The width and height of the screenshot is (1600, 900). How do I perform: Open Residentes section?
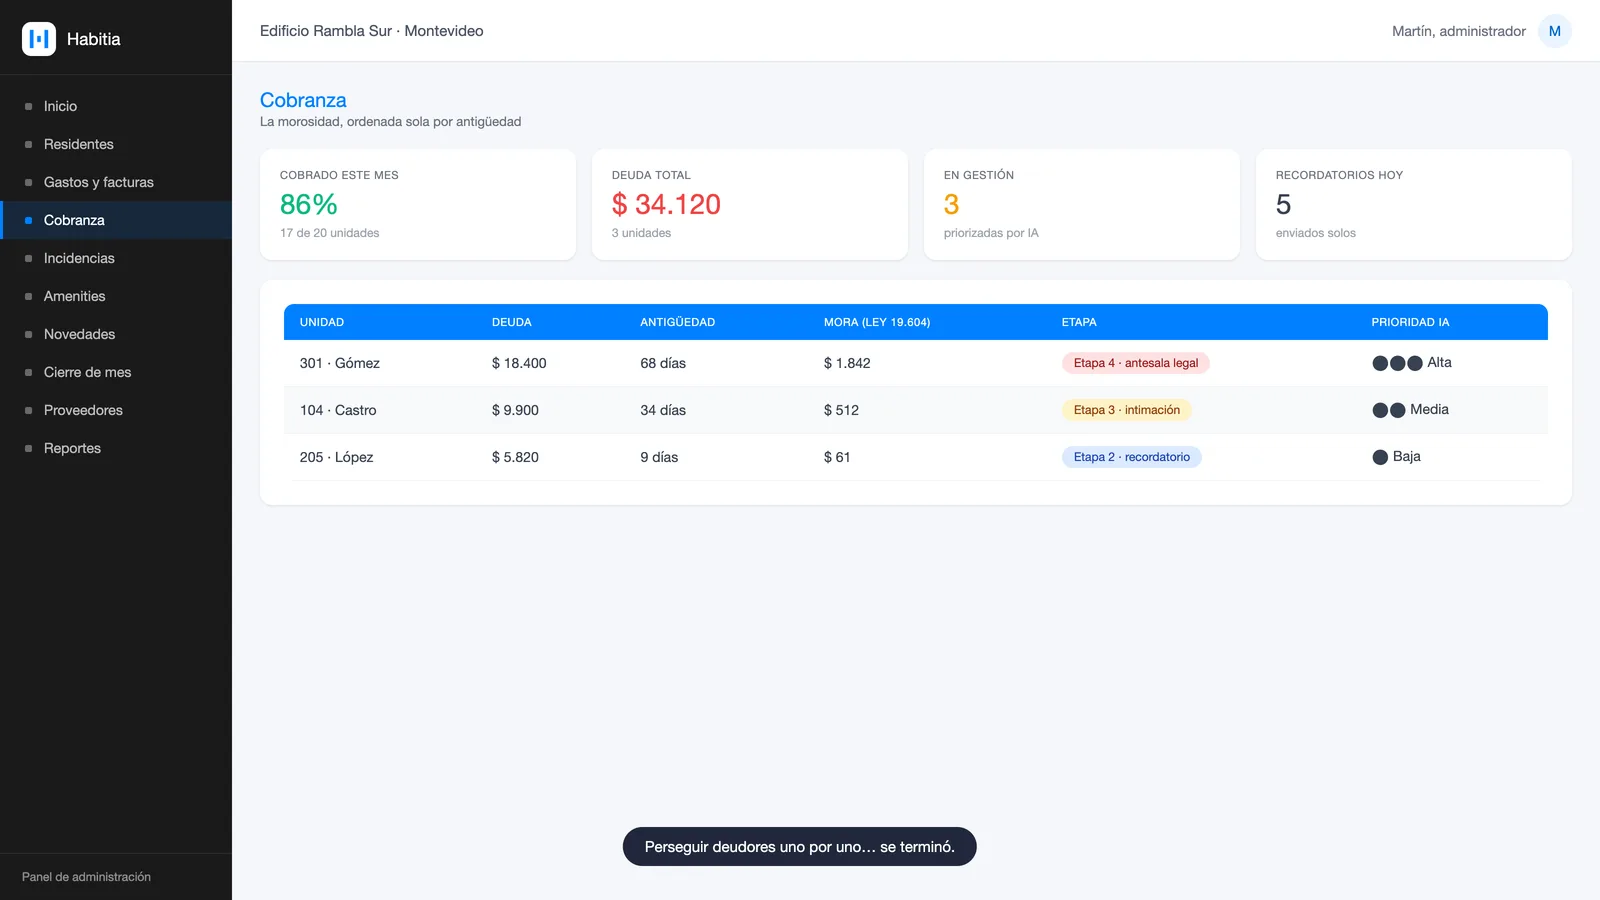(x=116, y=144)
